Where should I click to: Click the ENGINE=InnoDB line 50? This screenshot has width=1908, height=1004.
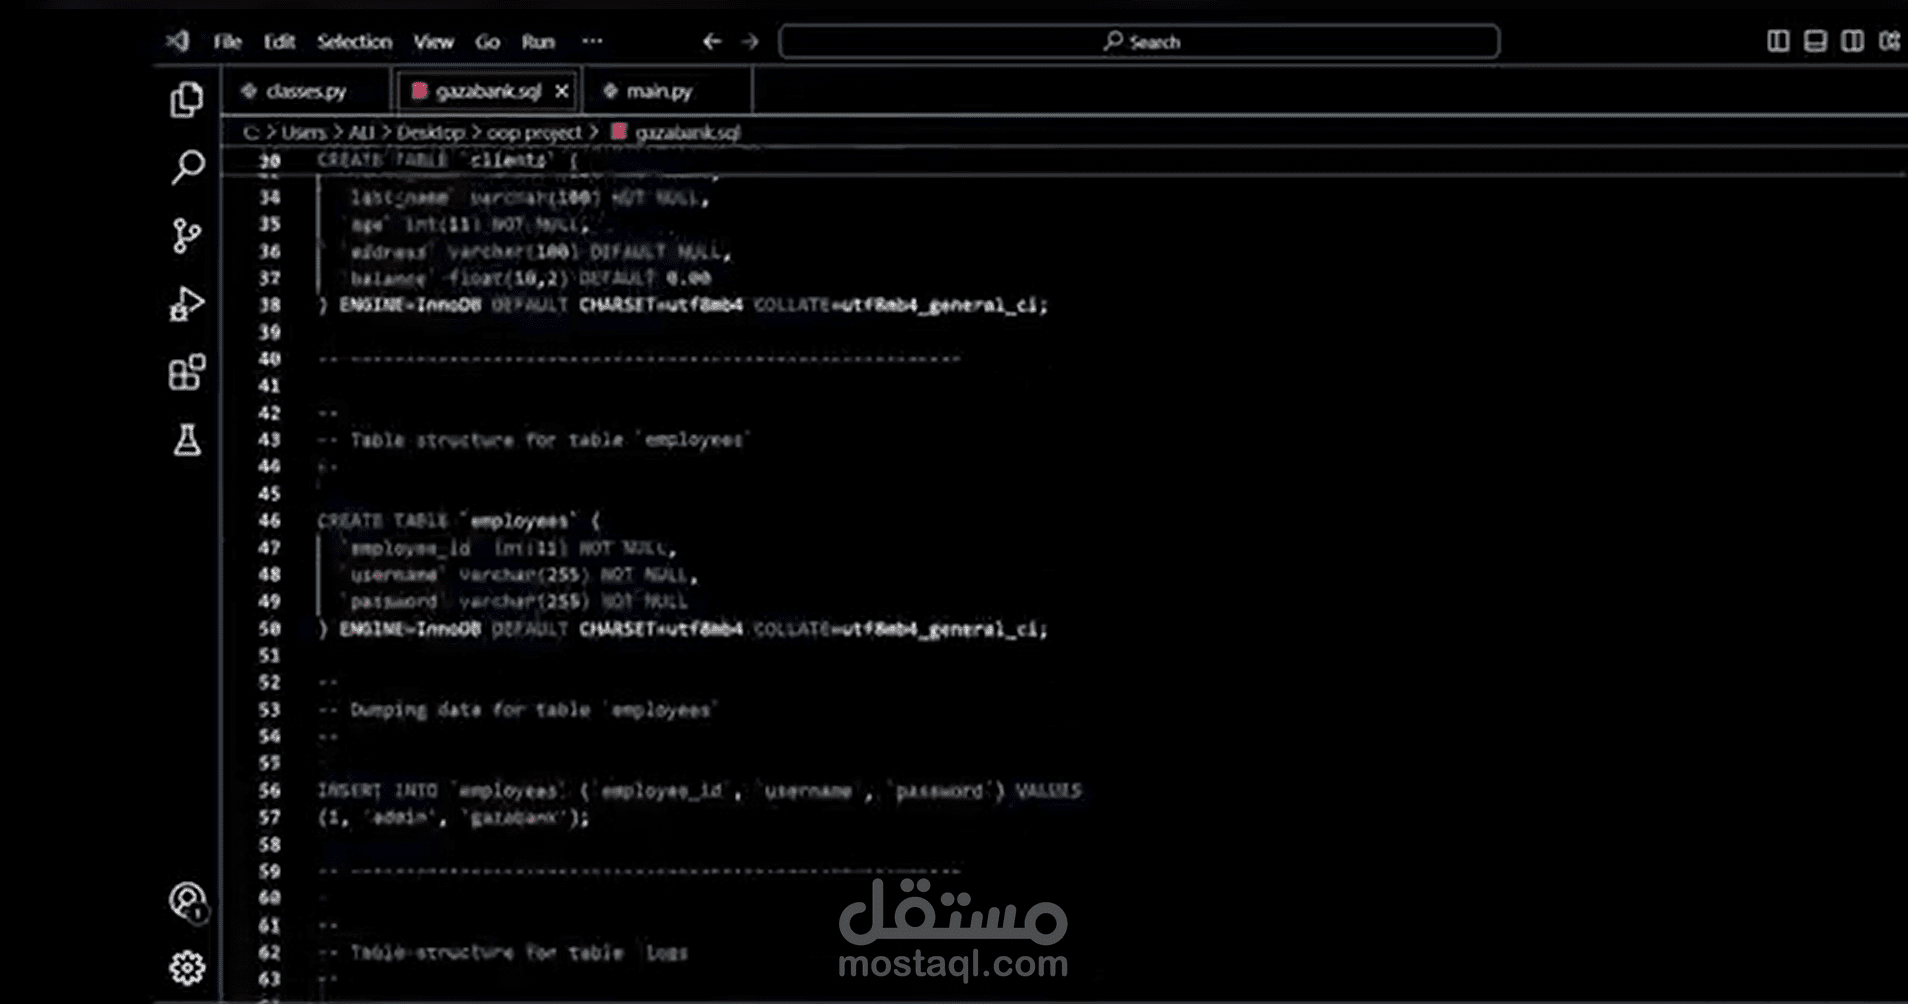tap(683, 629)
